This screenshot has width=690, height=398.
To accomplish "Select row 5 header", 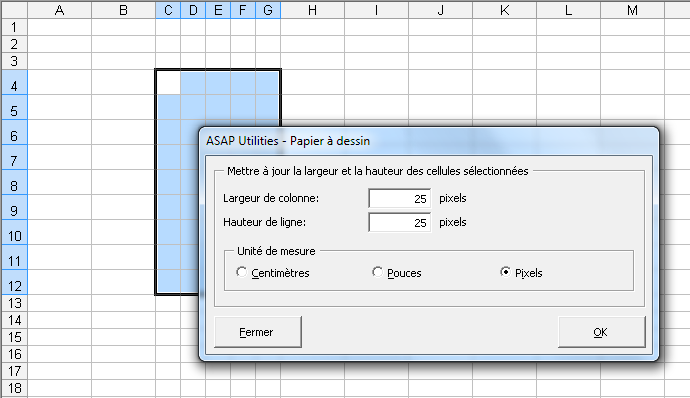I will (15, 107).
